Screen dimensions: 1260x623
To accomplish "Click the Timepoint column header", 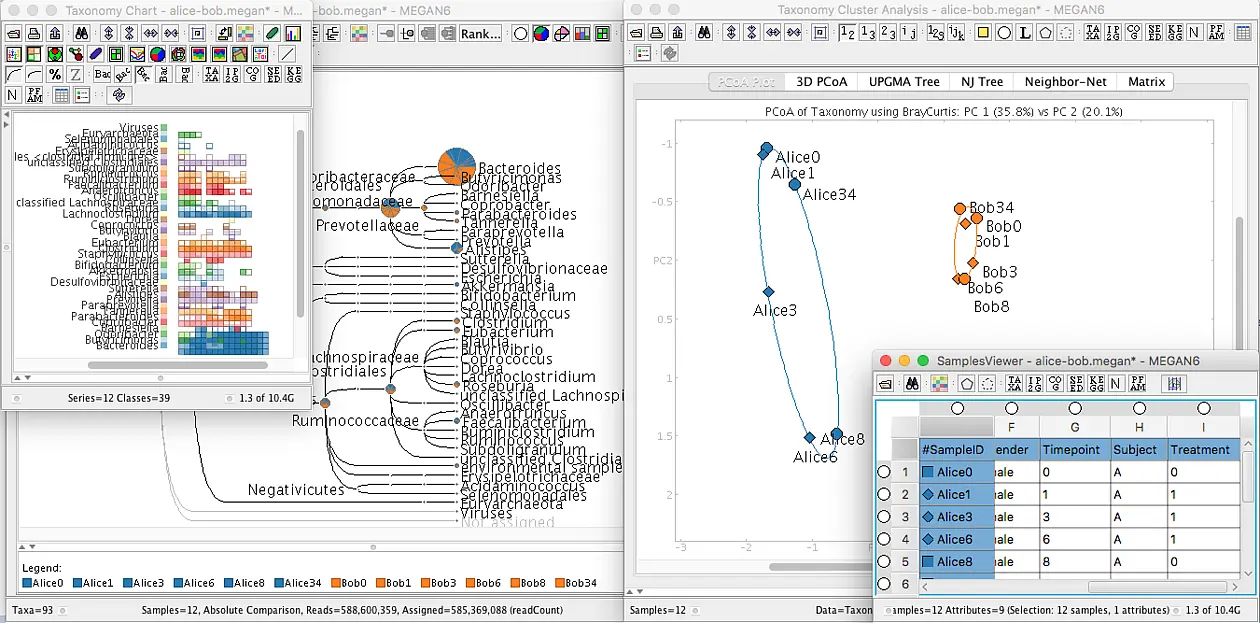I will click(1073, 450).
